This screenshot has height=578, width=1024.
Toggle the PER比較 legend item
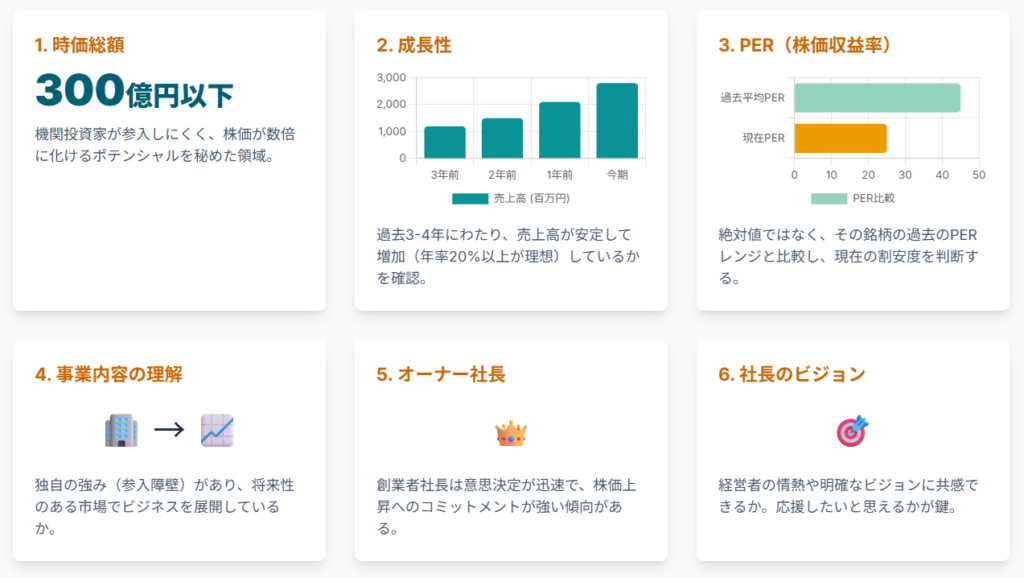[853, 199]
